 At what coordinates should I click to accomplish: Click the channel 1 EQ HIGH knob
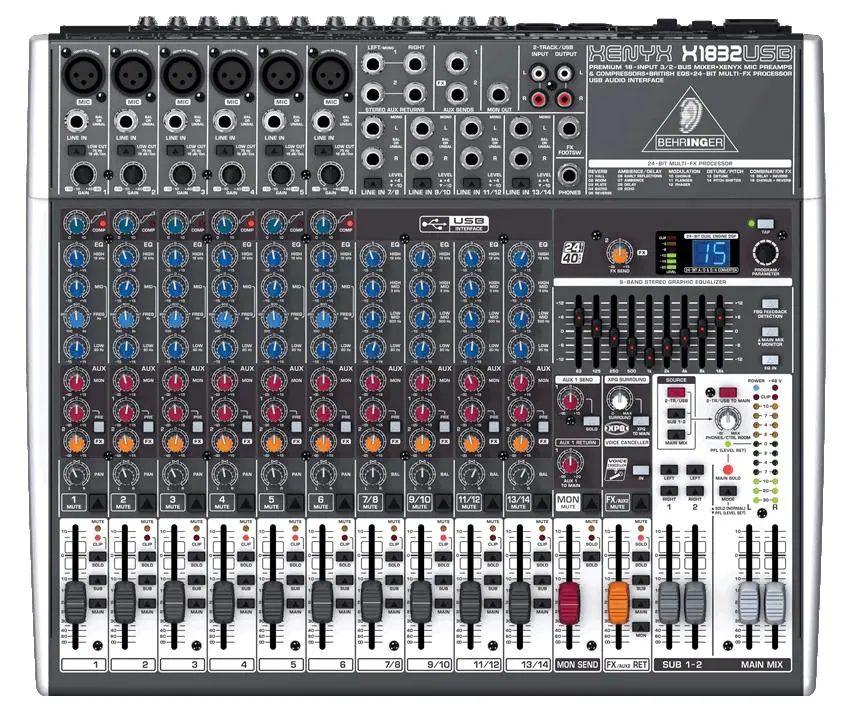click(77, 256)
